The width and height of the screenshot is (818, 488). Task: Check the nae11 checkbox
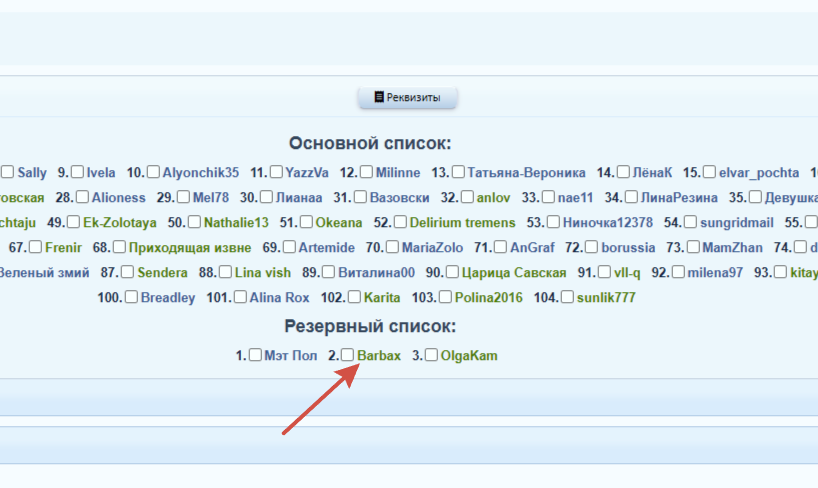548,197
